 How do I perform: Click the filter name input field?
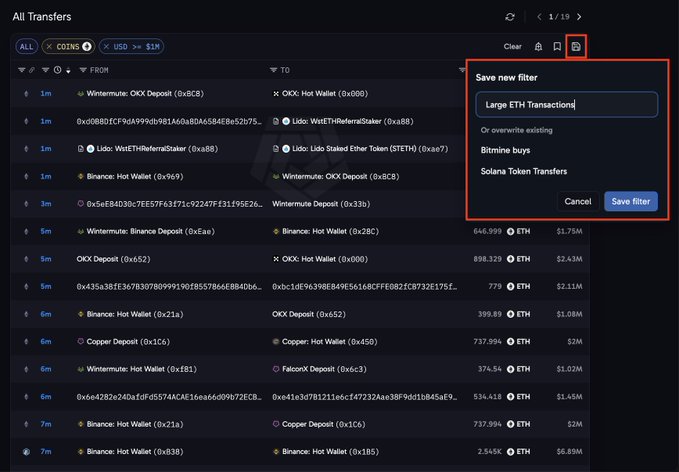click(x=566, y=104)
